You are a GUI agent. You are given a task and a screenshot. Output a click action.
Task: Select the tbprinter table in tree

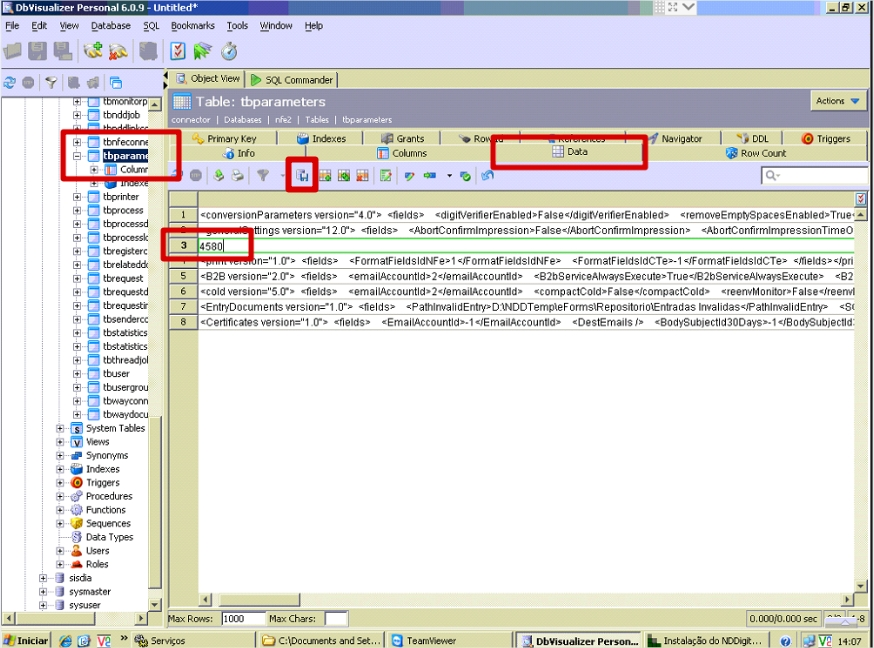(123, 197)
